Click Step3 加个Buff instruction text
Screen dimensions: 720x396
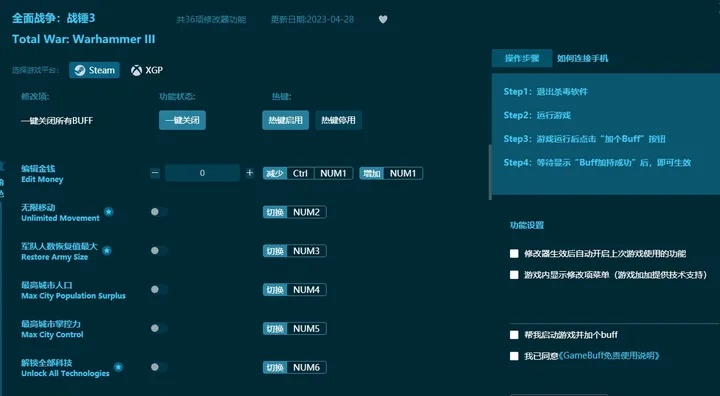pos(585,139)
